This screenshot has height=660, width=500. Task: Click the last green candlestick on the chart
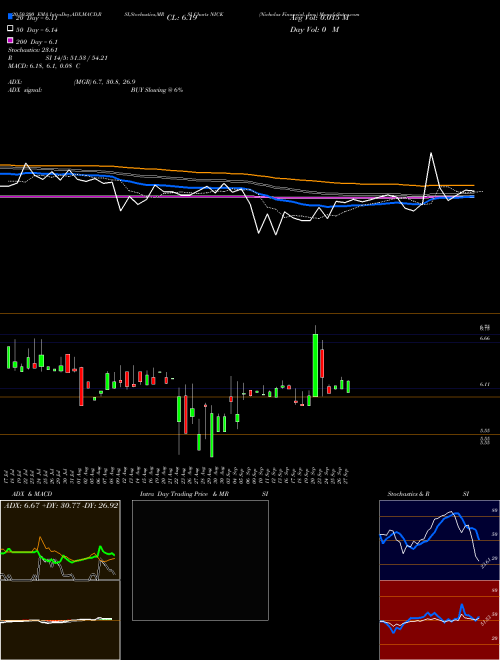coord(348,387)
